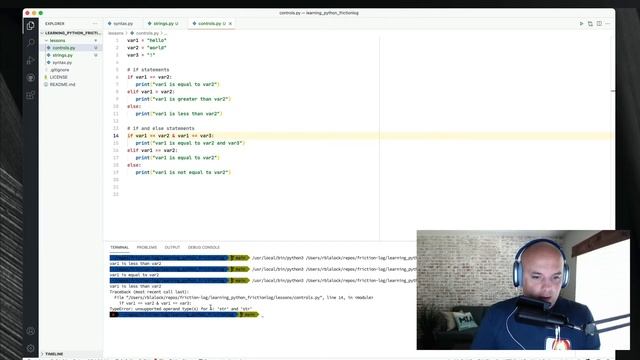Expand the TIMELINE section
This screenshot has height=360, width=640.
pyautogui.click(x=71, y=354)
